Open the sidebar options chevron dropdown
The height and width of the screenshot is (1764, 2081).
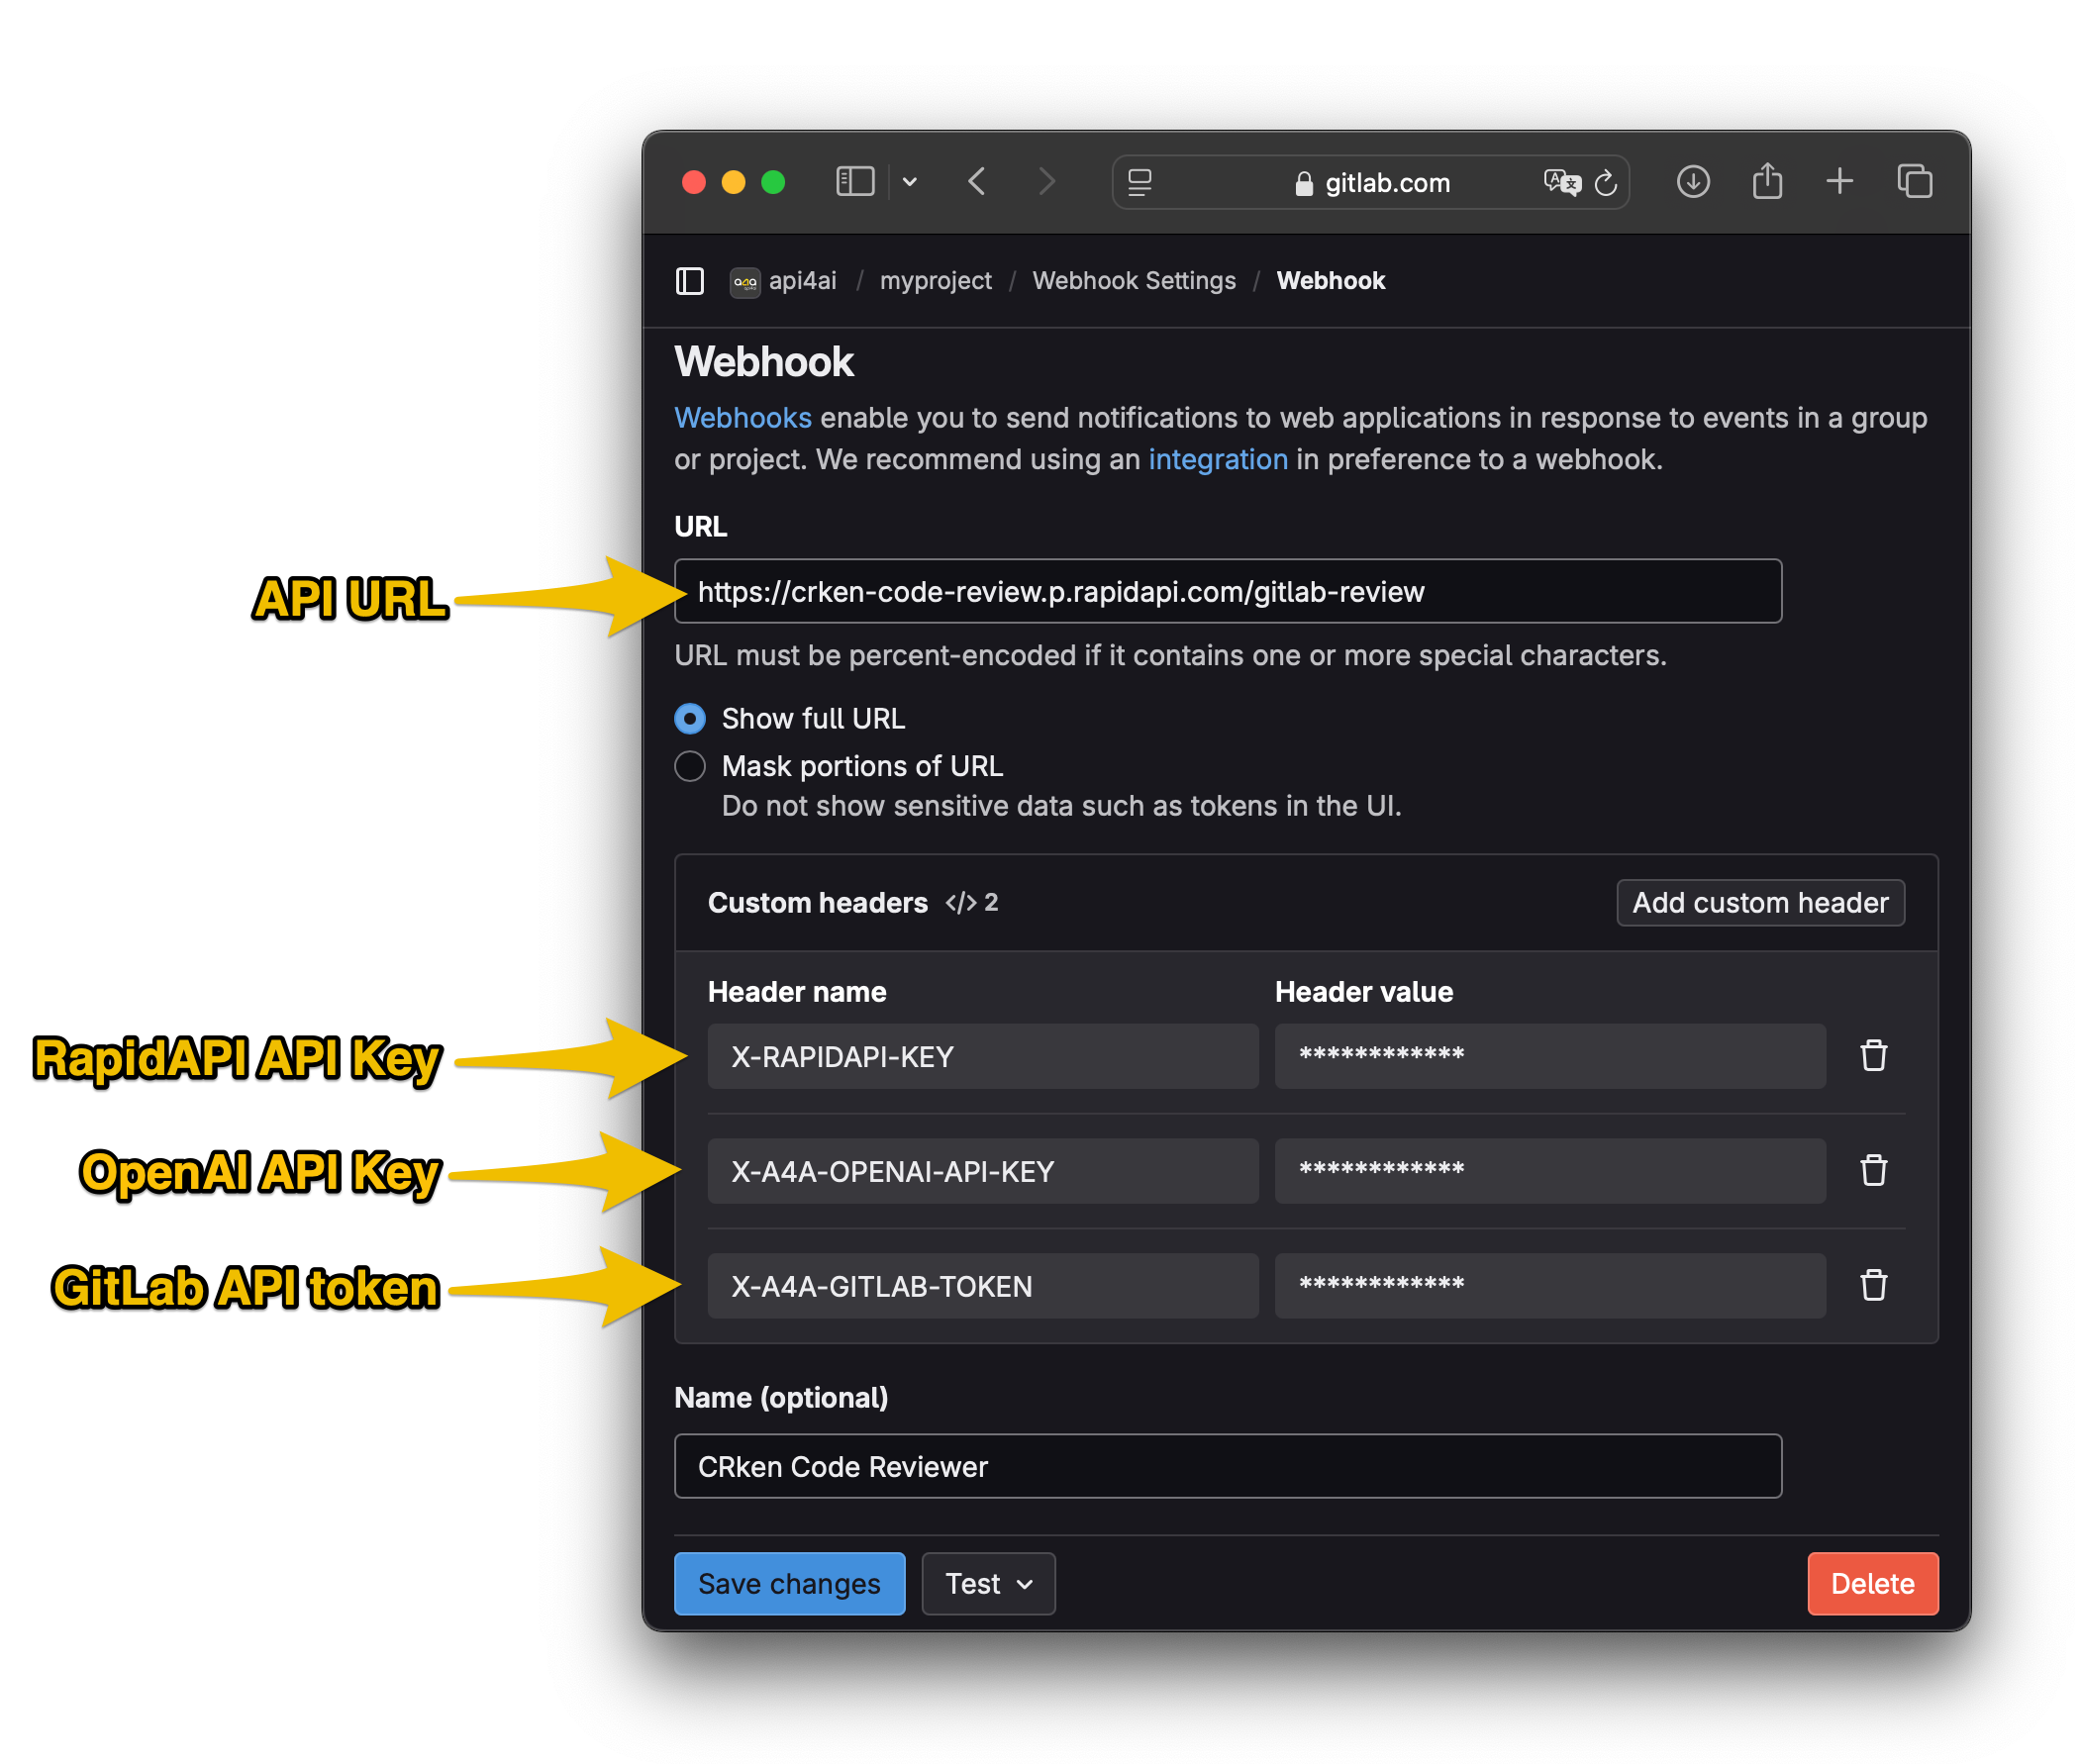909,182
